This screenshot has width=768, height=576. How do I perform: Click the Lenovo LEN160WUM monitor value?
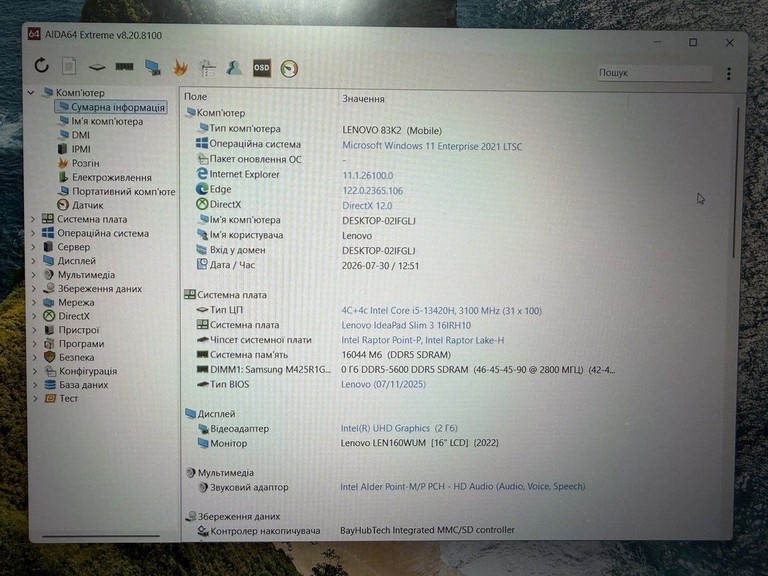pyautogui.click(x=419, y=443)
